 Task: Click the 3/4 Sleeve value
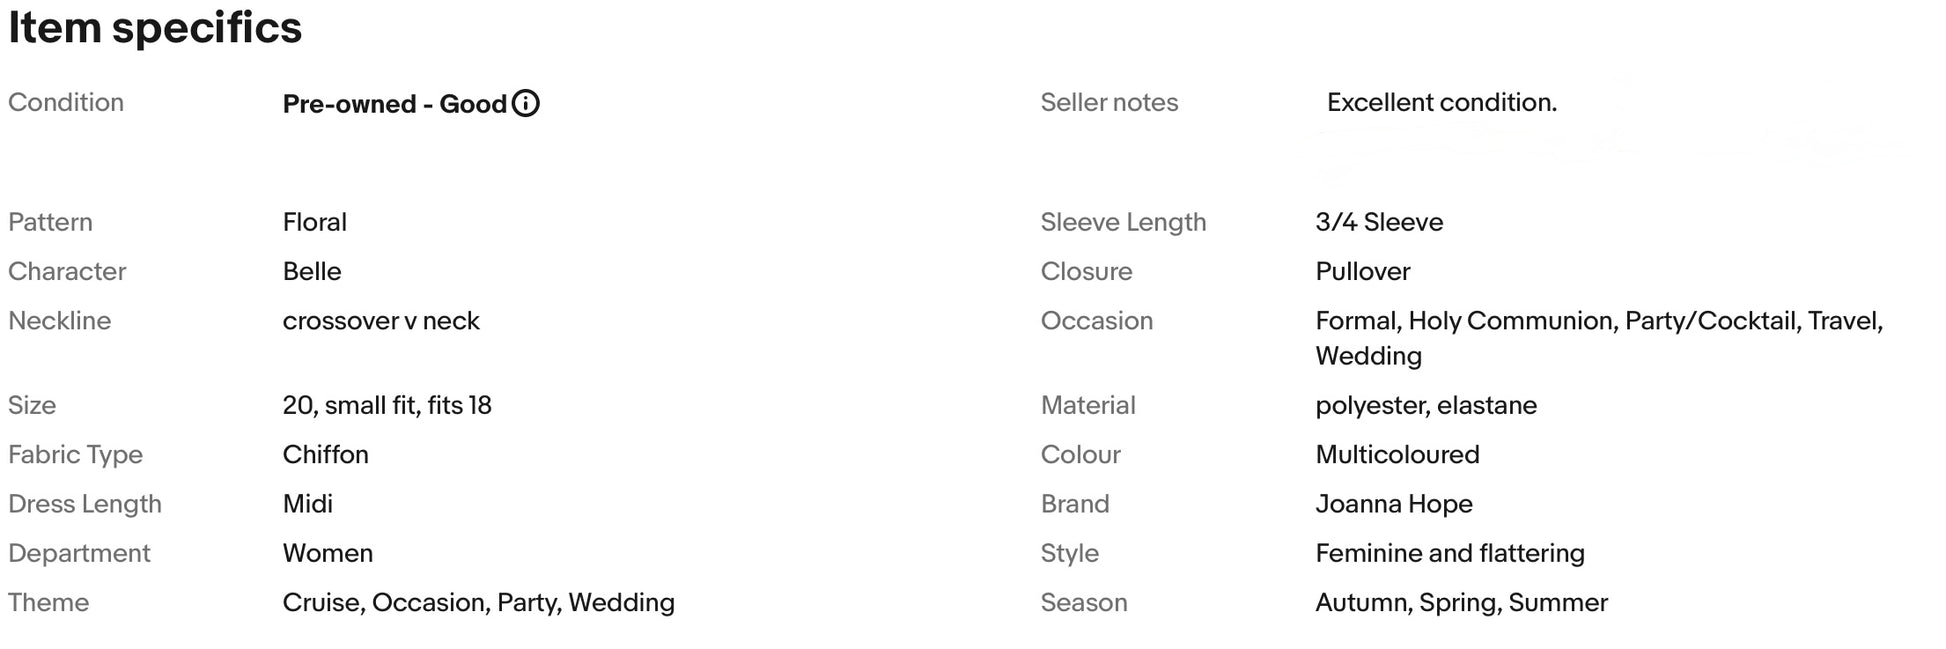tap(1379, 222)
